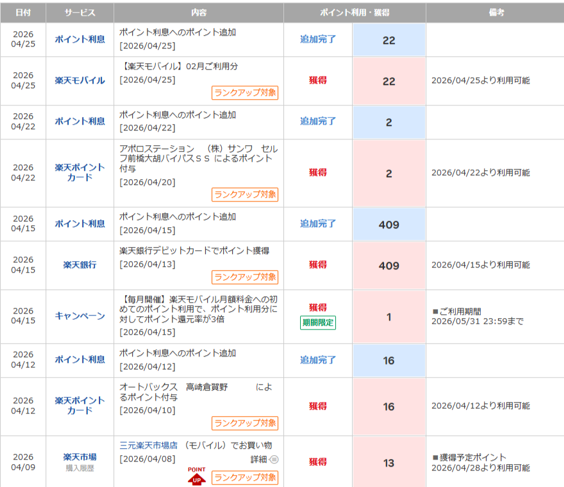
Task: Click 追加完了 status in 04/12 row
Action: [318, 360]
